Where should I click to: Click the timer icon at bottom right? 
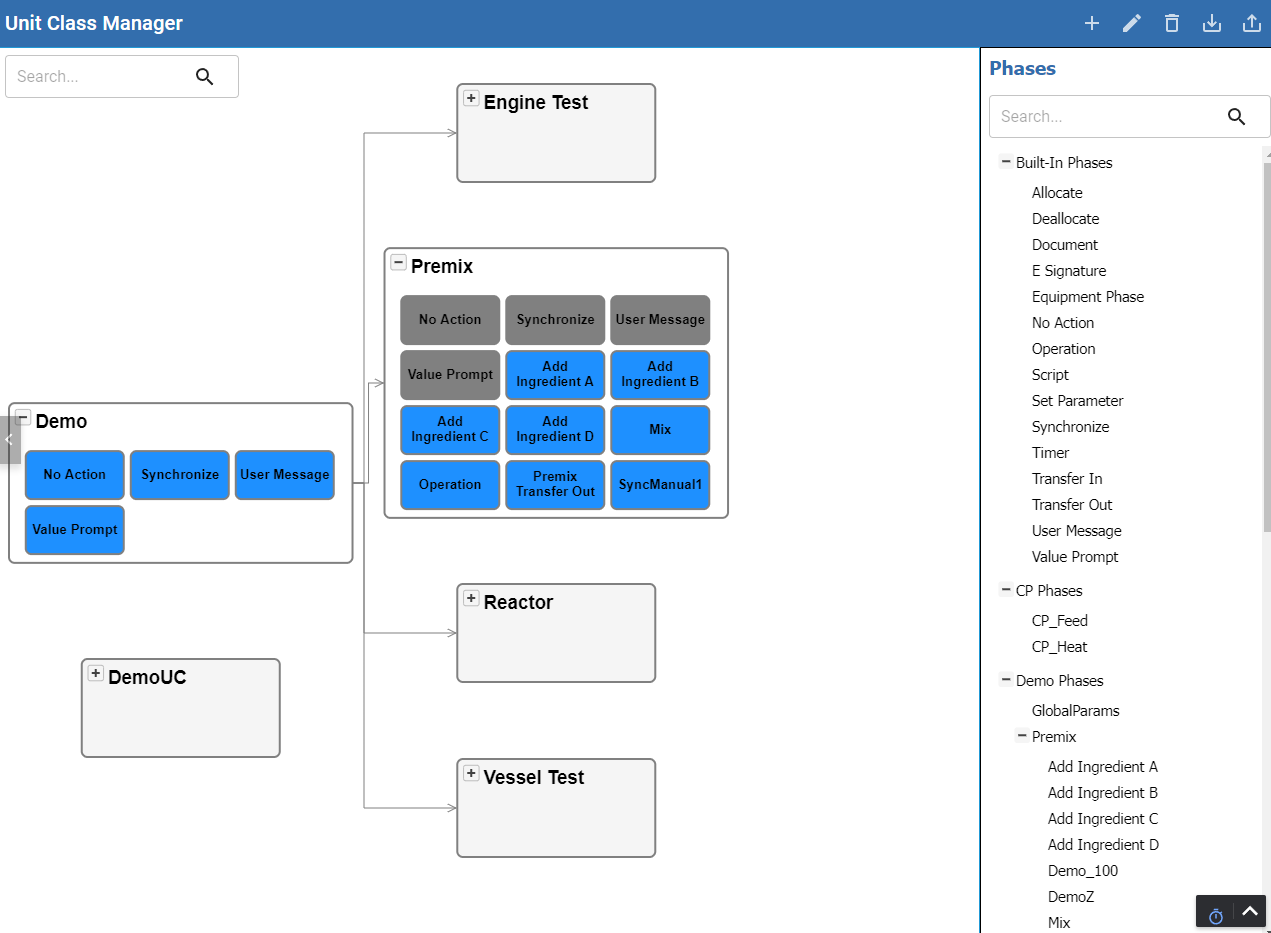click(1216, 915)
